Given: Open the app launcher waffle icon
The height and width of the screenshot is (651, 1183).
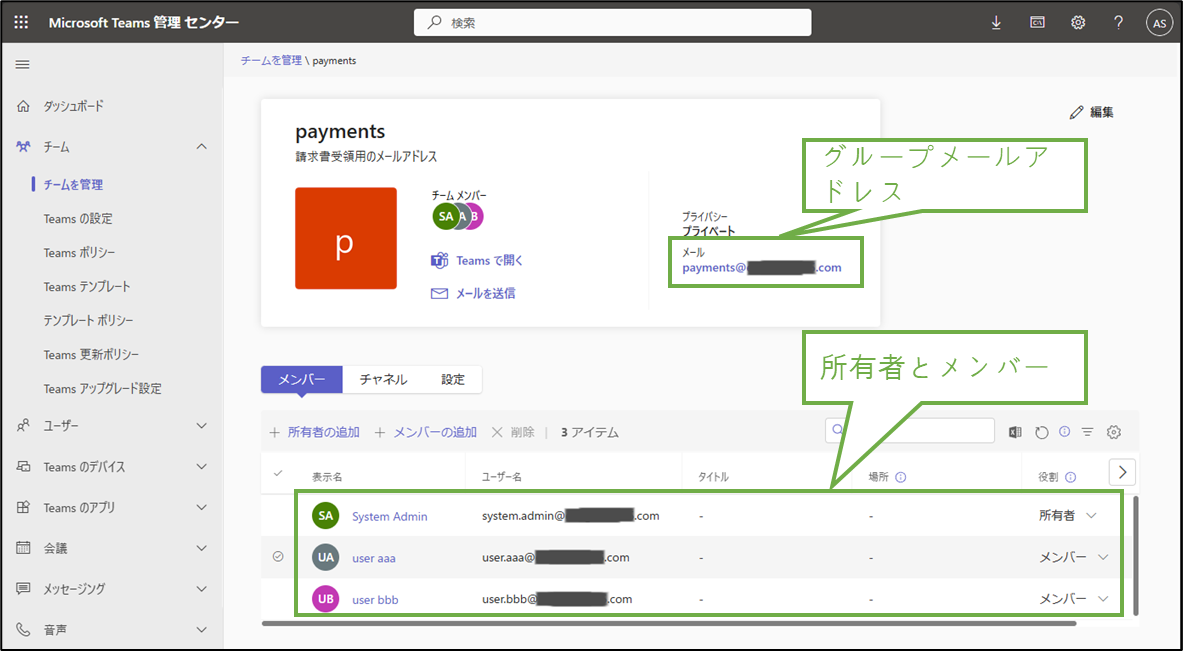Looking at the screenshot, I should pyautogui.click(x=21, y=23).
